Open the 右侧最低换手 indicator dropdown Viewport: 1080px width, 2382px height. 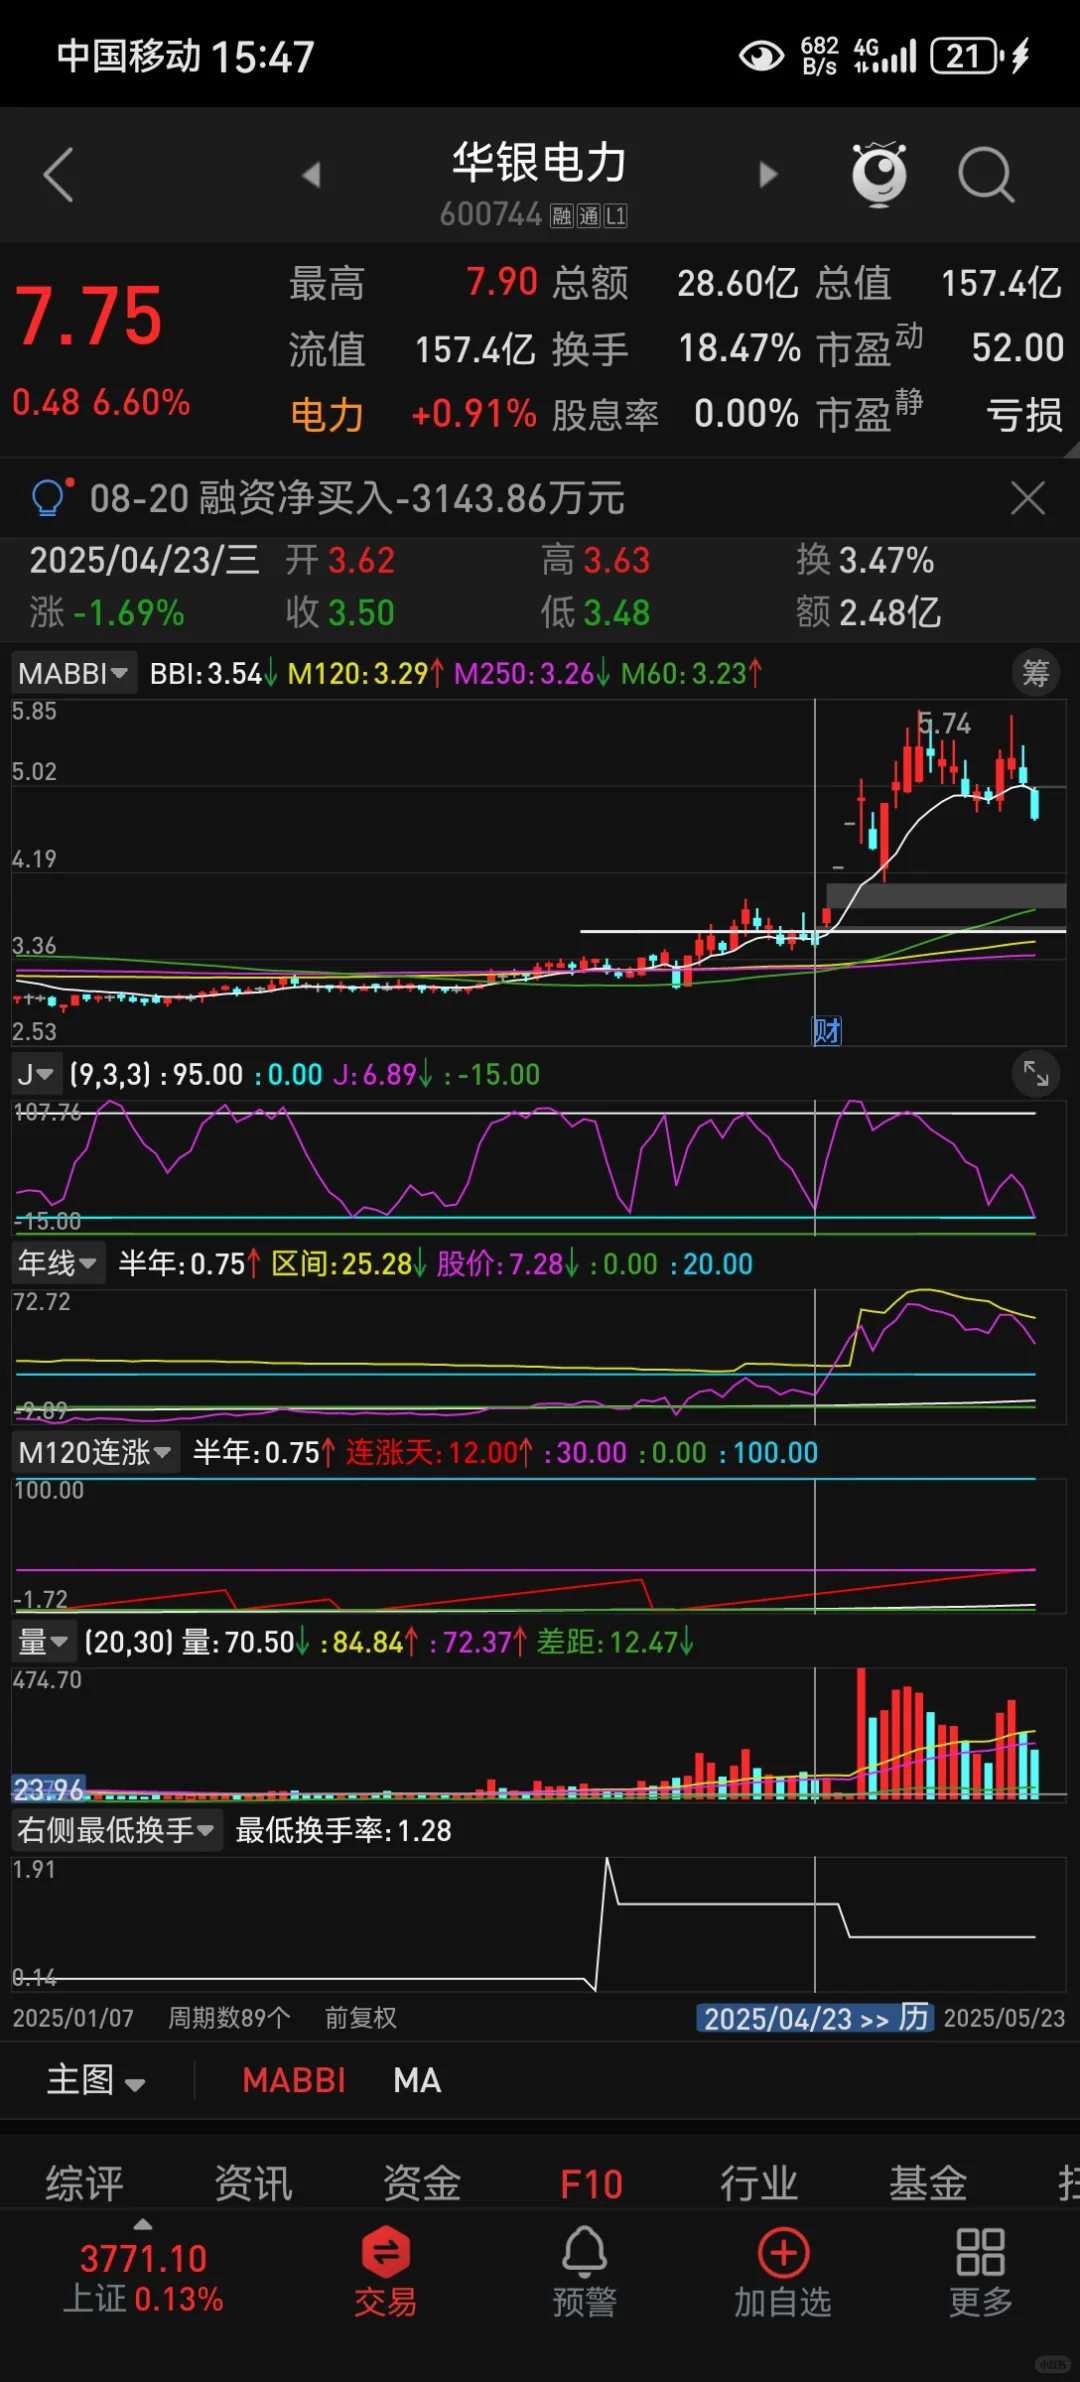click(116, 1830)
